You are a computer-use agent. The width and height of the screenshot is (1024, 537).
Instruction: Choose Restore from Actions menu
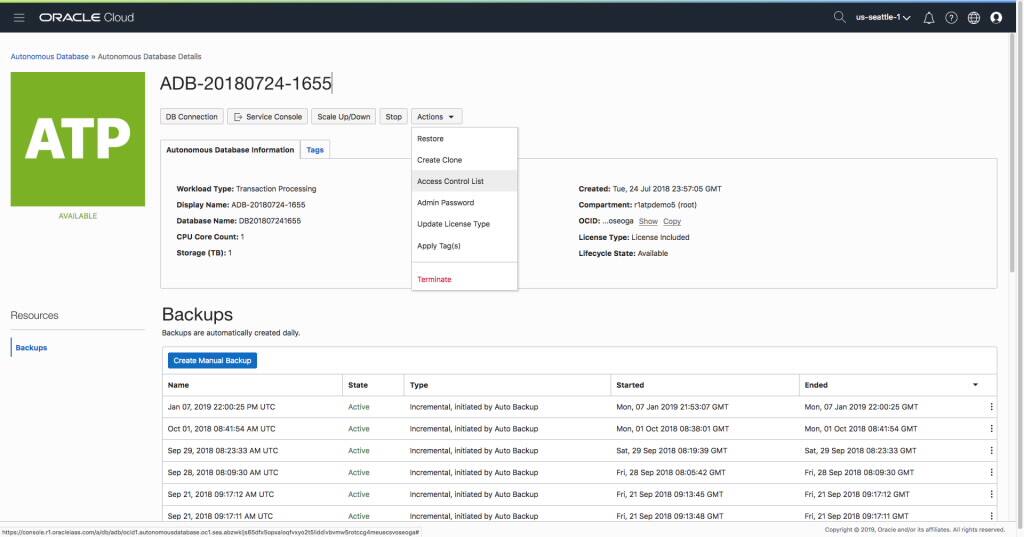pyautogui.click(x=430, y=138)
